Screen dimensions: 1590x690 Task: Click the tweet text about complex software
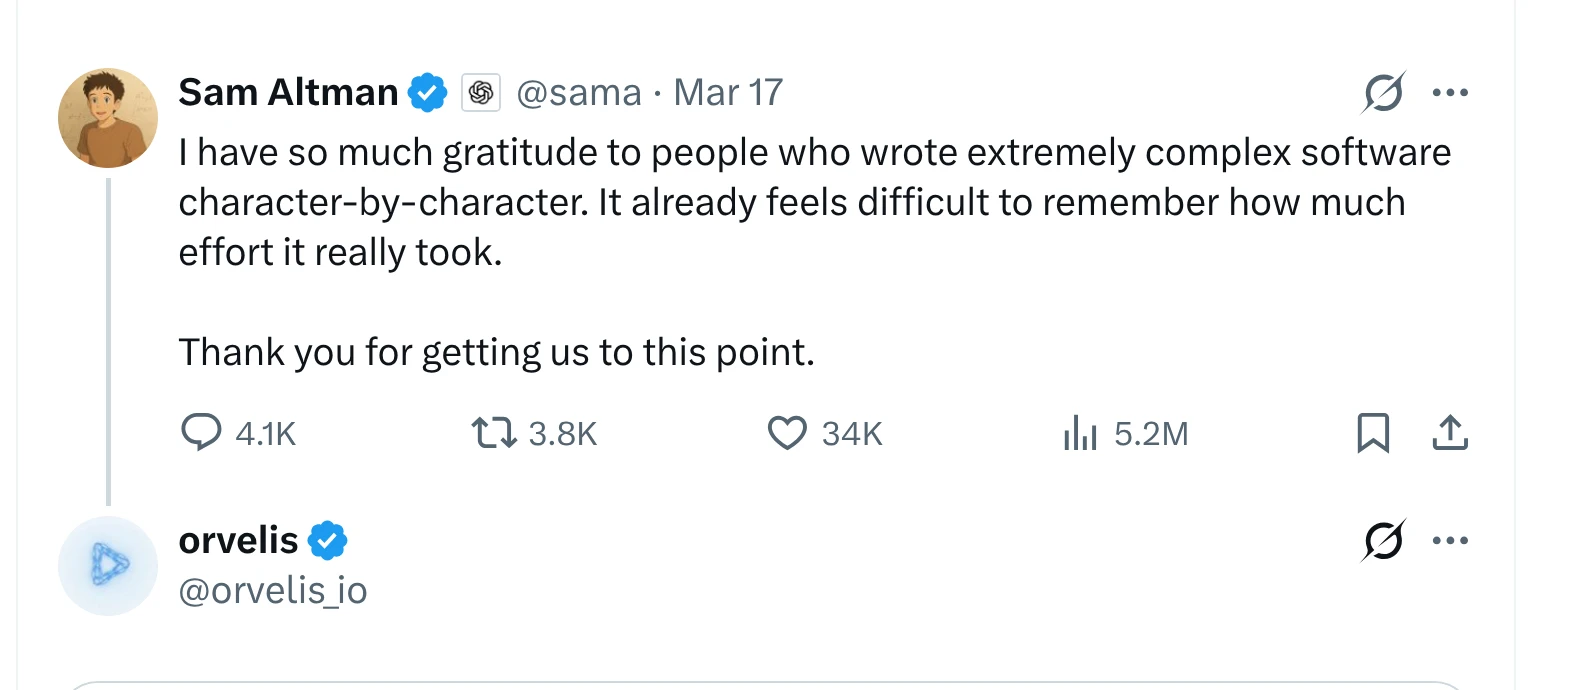(x=790, y=202)
